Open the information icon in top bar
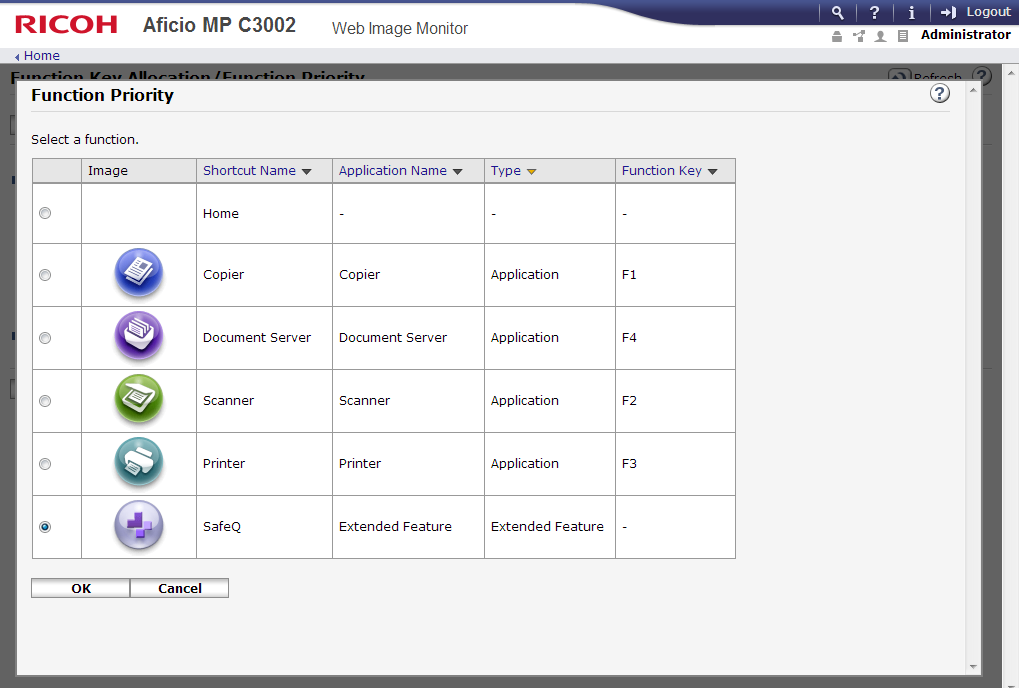1019x688 pixels. (x=911, y=12)
